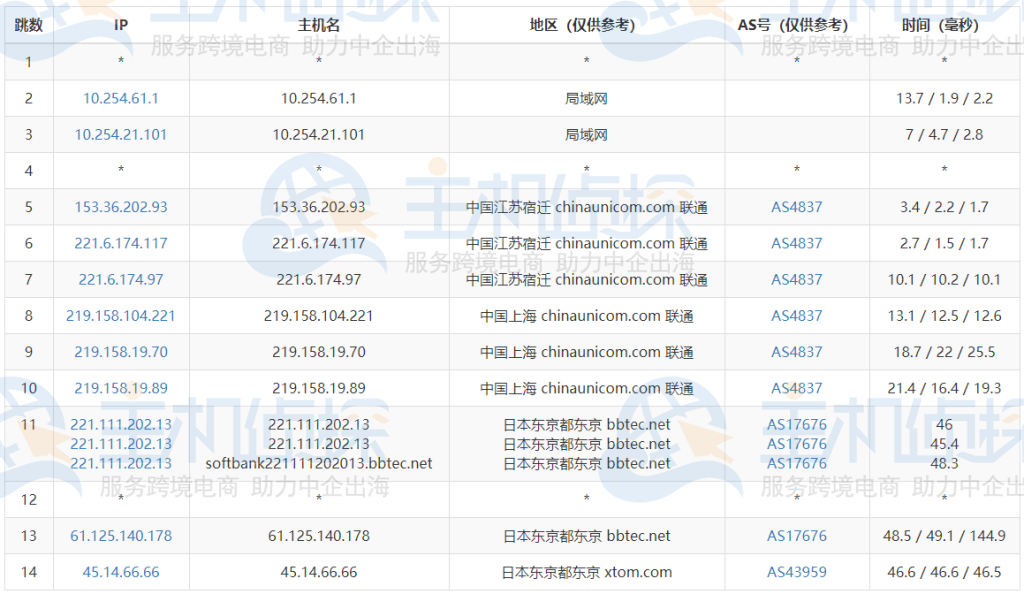The width and height of the screenshot is (1024, 594).
Task: Click the 跳数 column header
Action: click(x=29, y=26)
